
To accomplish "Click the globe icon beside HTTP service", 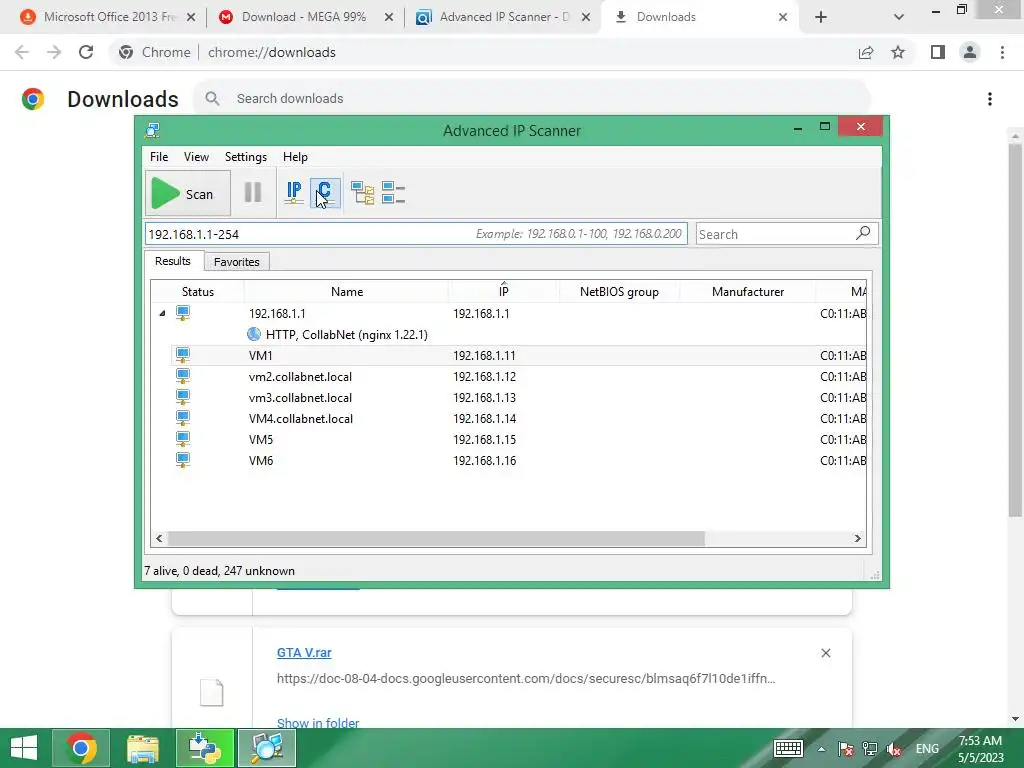I will [254, 334].
